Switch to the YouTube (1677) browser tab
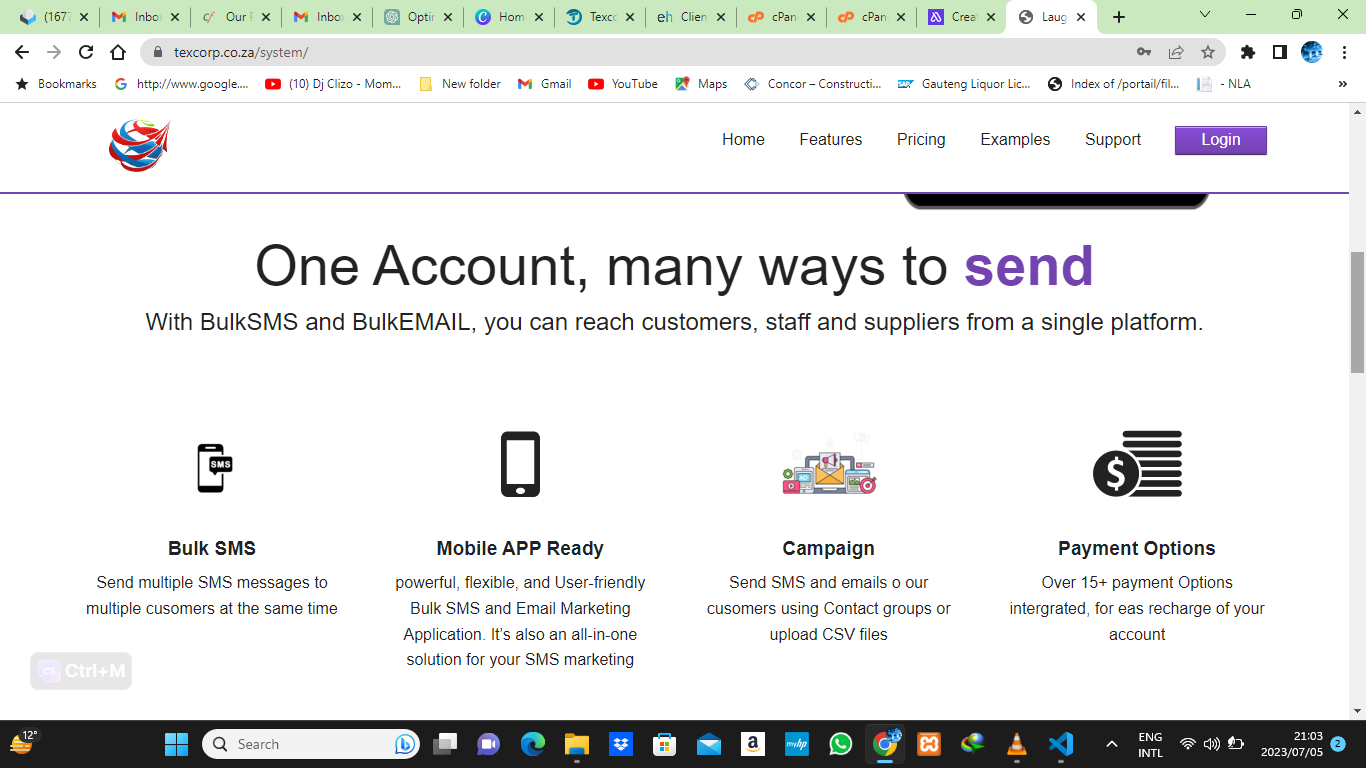This screenshot has width=1366, height=768. 52,17
